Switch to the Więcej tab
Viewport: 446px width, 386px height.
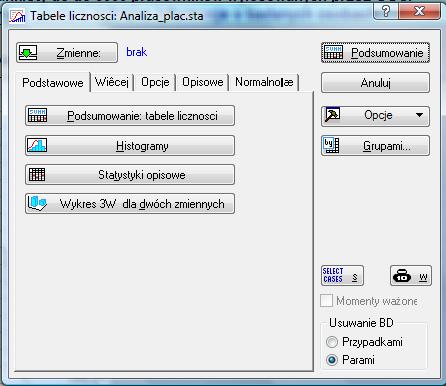pyautogui.click(x=112, y=82)
